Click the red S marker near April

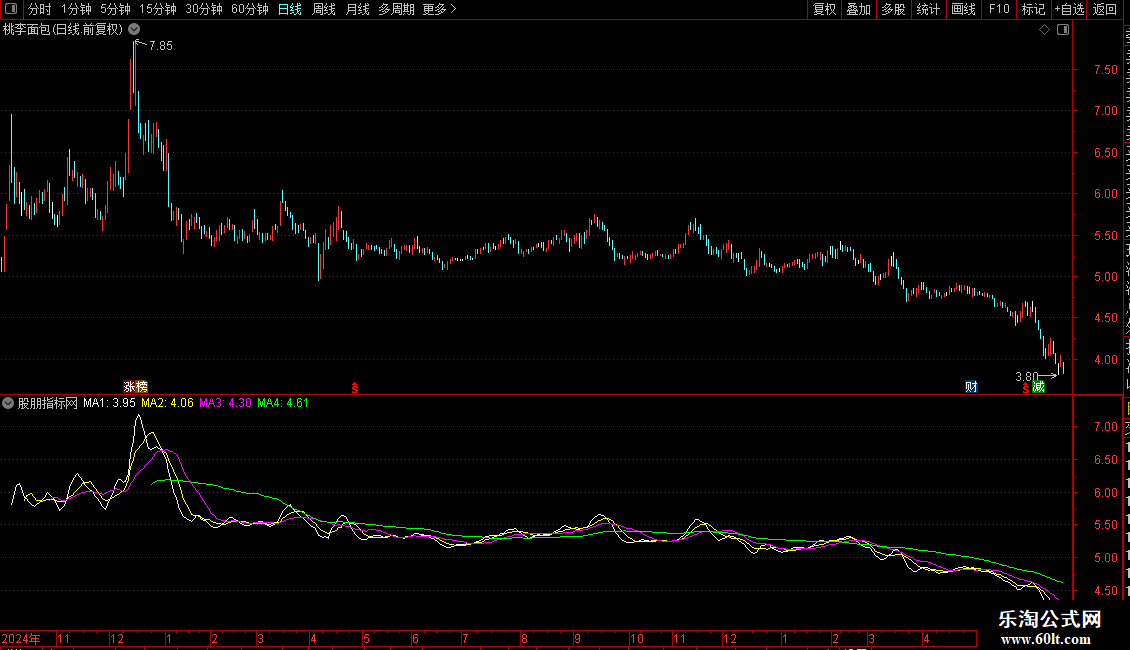pos(355,388)
